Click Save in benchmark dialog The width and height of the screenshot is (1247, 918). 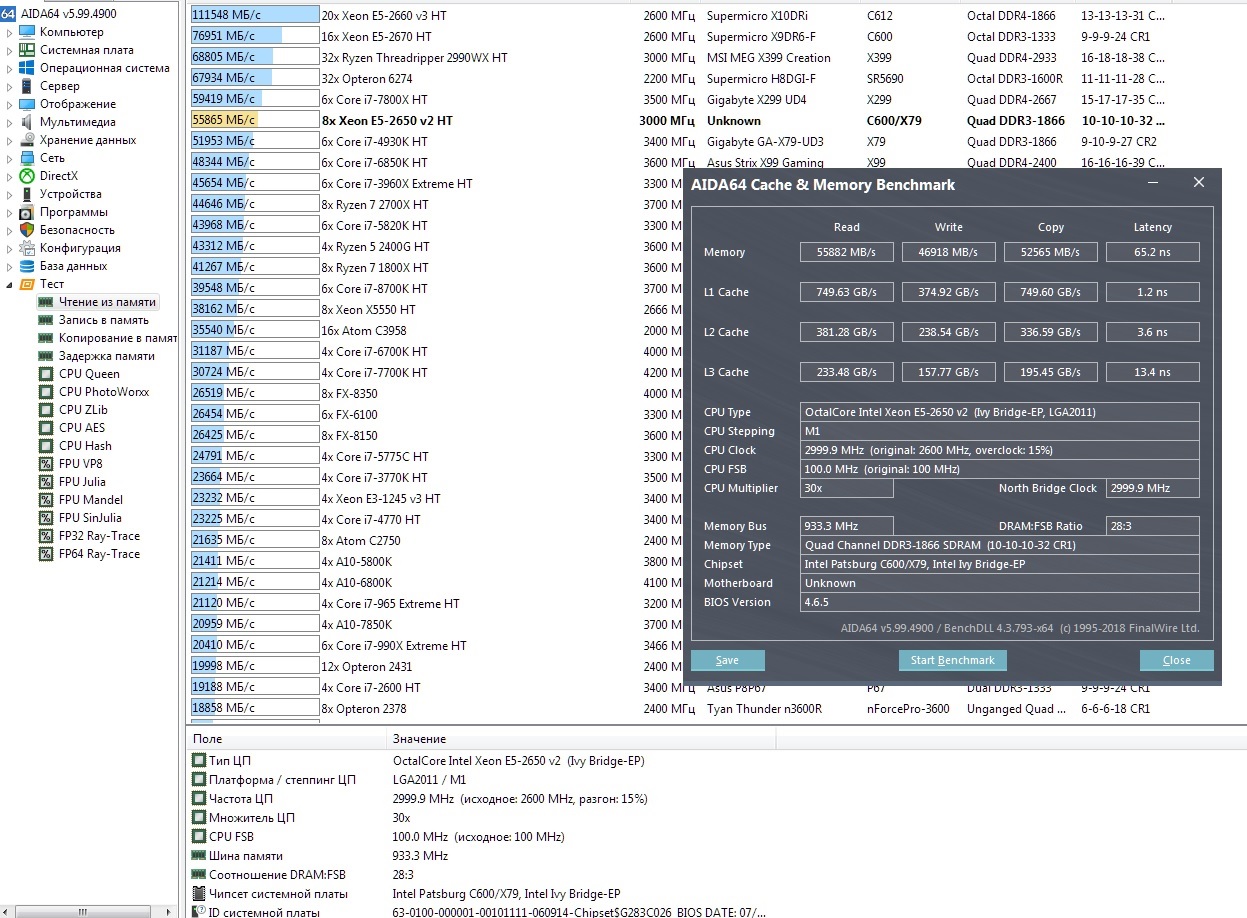point(728,660)
